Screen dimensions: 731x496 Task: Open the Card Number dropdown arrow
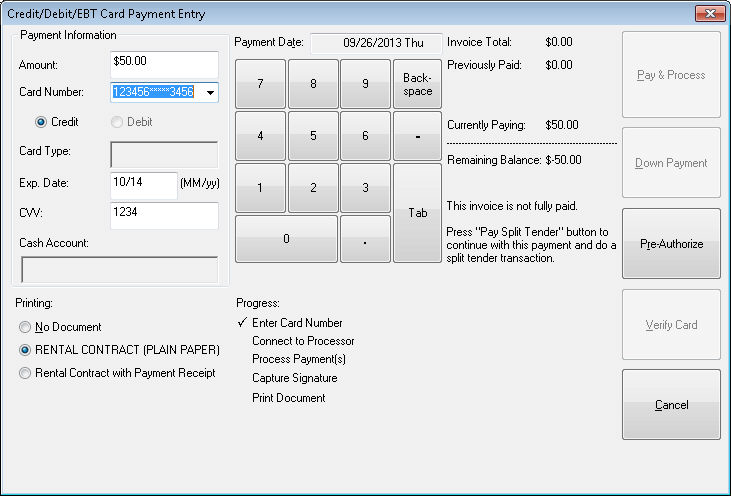[x=210, y=93]
